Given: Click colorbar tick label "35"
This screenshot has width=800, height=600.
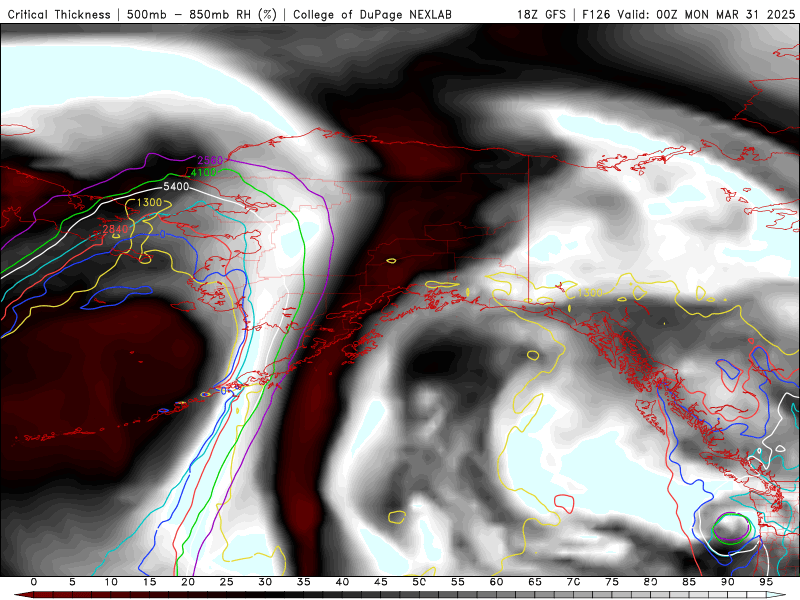Looking at the screenshot, I should click(304, 582).
